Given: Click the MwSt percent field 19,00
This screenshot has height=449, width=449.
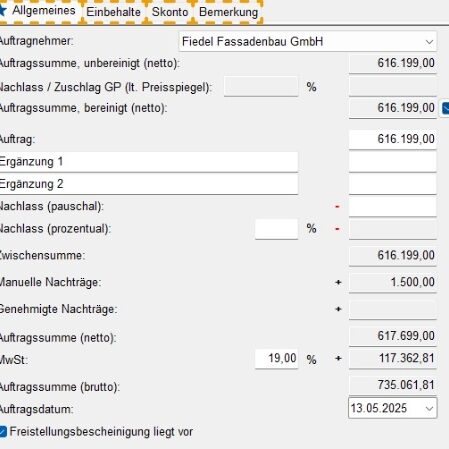Looking at the screenshot, I should 276,359.
